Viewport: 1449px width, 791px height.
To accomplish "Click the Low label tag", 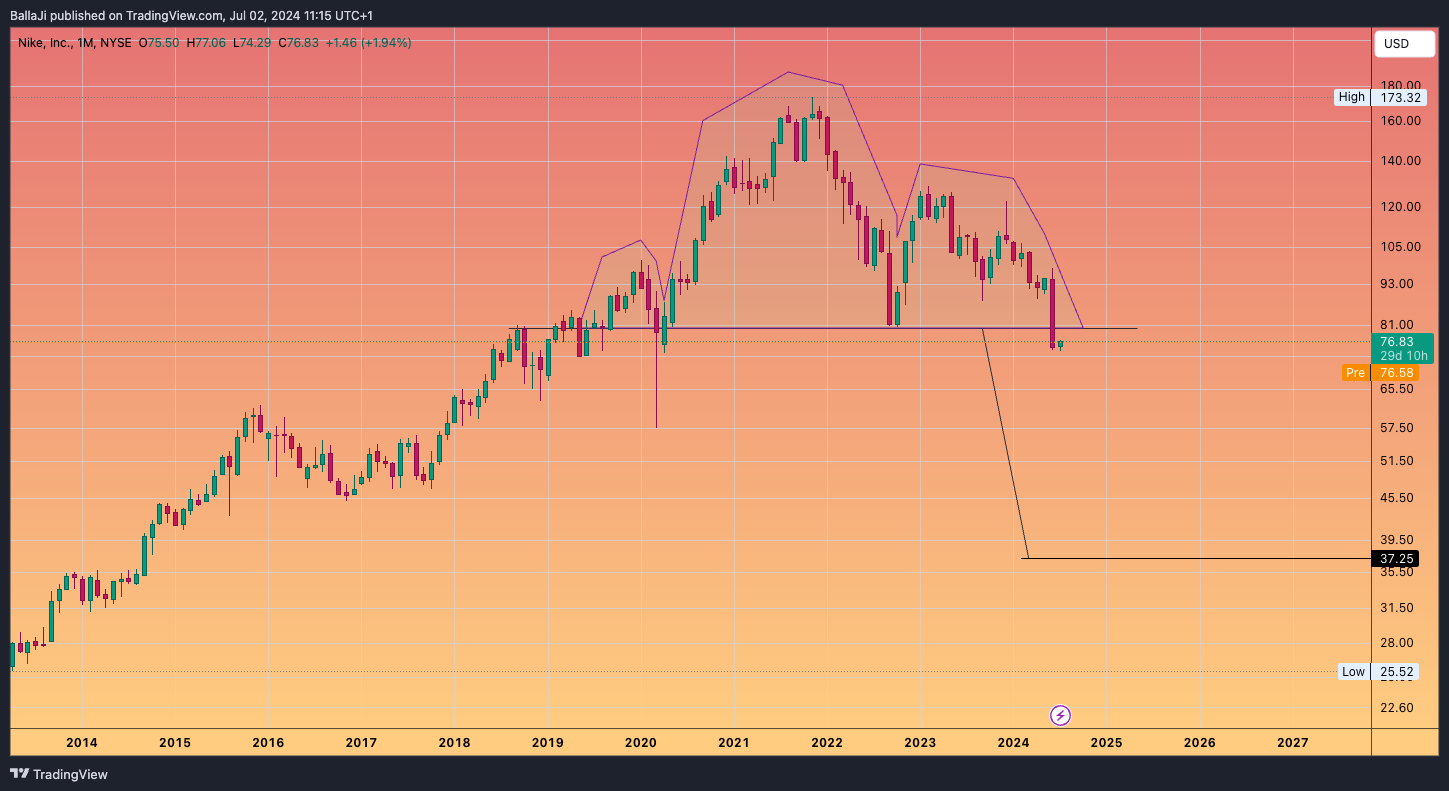I will pos(1353,672).
